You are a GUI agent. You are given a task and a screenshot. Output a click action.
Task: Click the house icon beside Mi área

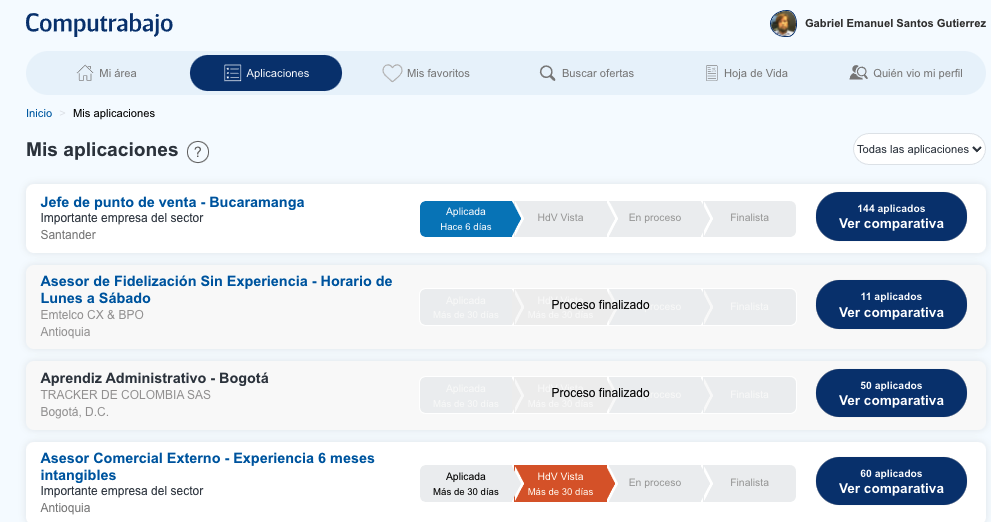(x=85, y=73)
